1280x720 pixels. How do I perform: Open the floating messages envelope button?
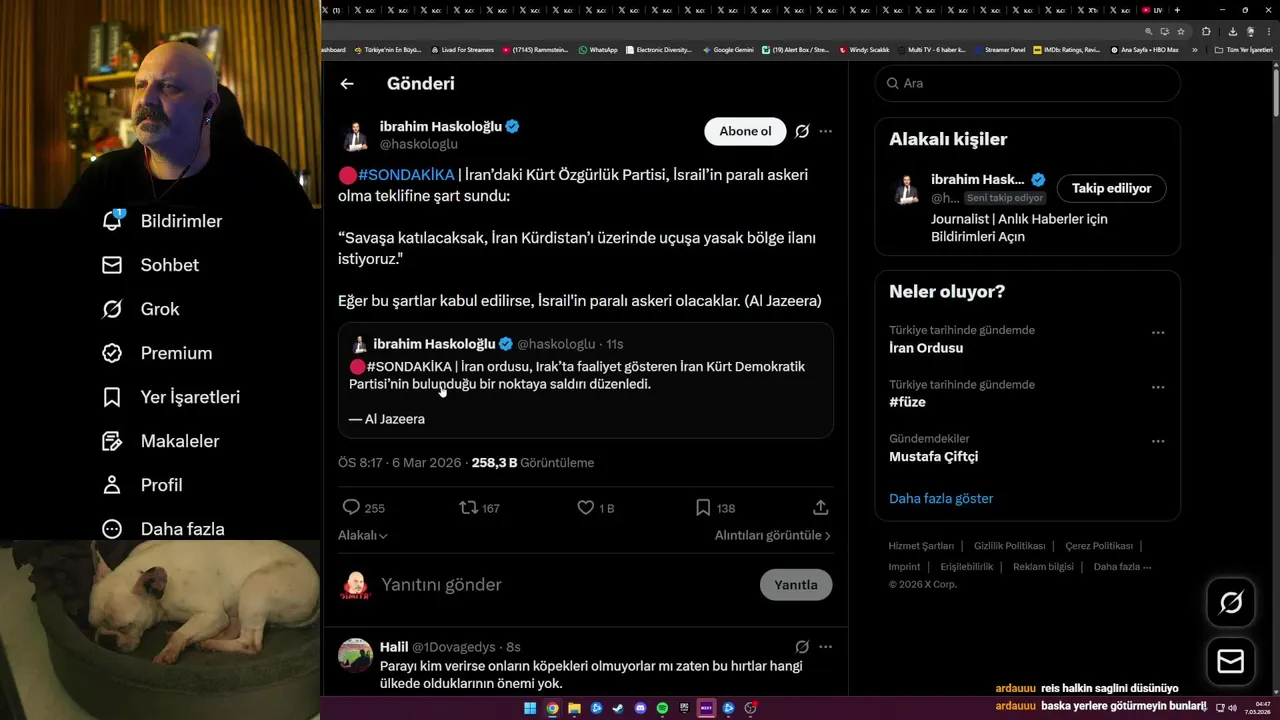(1231, 661)
